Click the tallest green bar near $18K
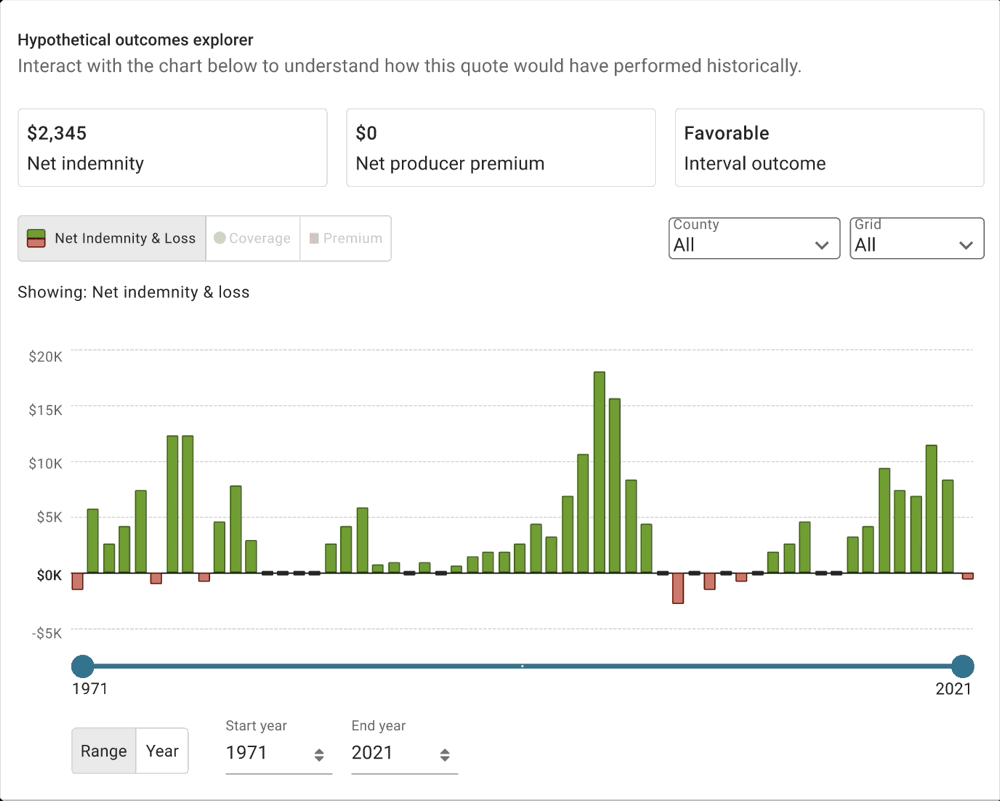 pos(599,472)
